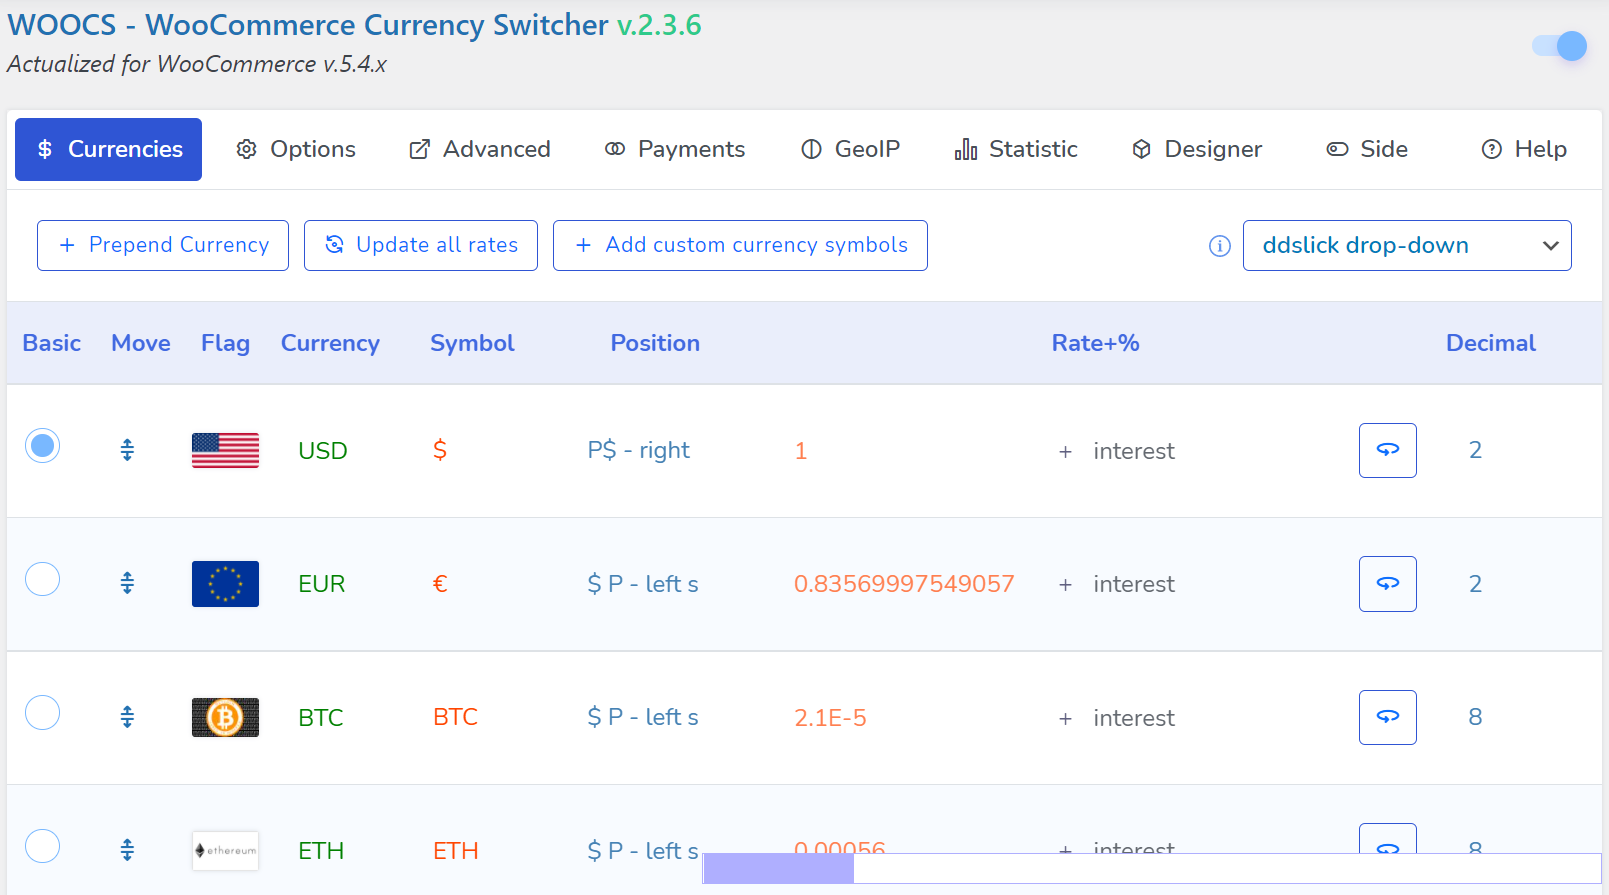Click Update all rates button
The width and height of the screenshot is (1609, 895).
[421, 245]
